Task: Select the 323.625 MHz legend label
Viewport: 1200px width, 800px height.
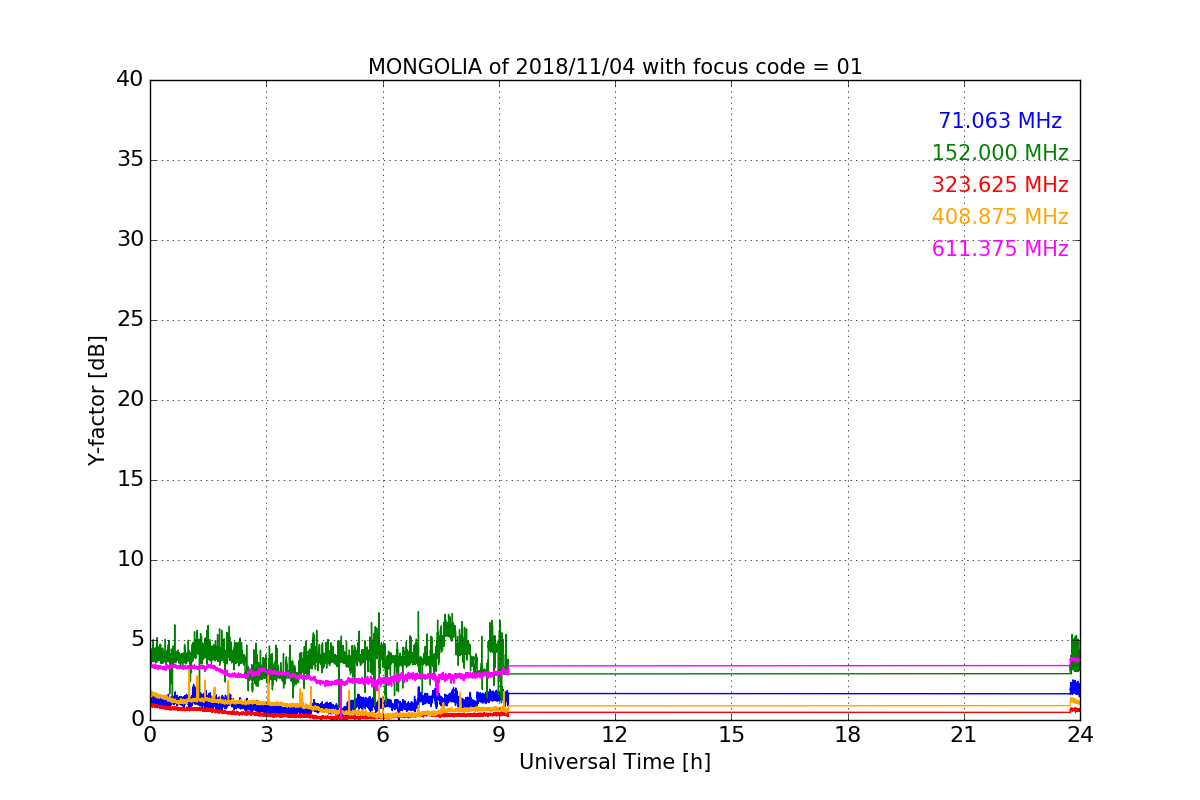Action: click(x=1000, y=185)
